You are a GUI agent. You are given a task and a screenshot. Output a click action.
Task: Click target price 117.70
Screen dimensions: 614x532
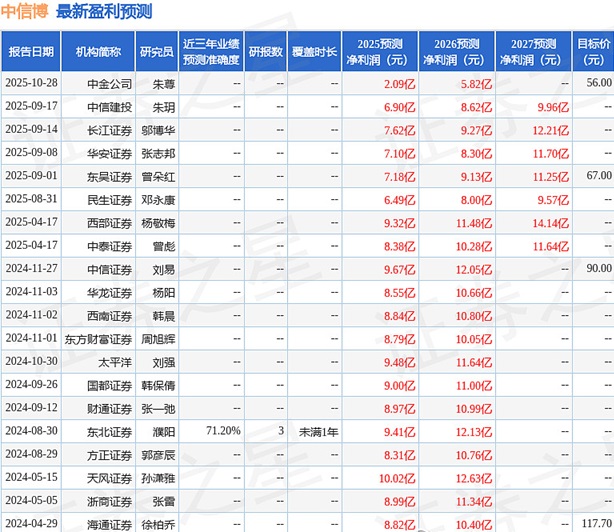tap(597, 523)
